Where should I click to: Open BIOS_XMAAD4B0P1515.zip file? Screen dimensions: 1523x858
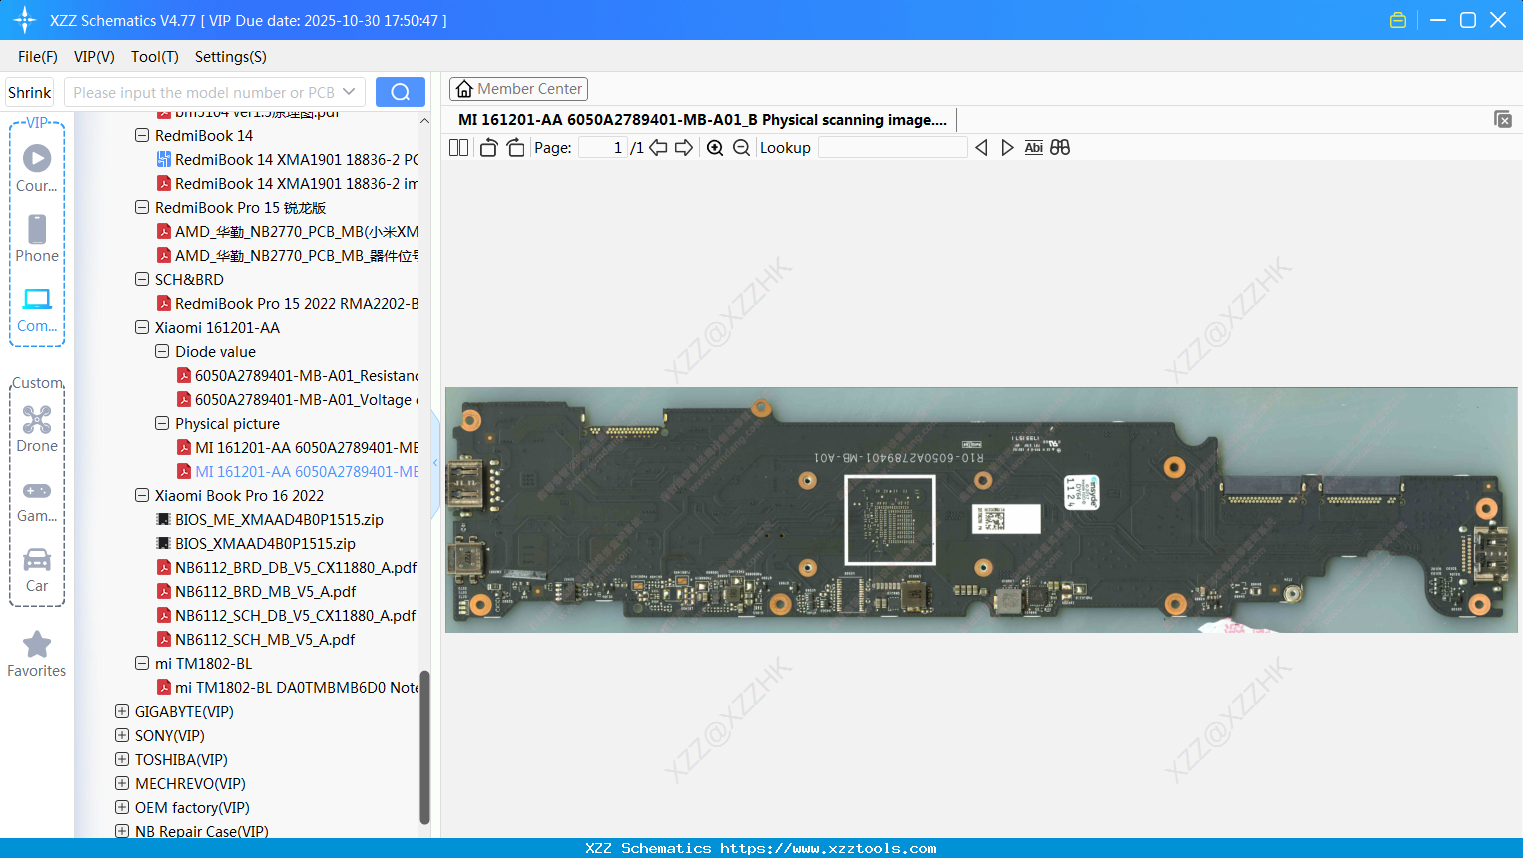click(x=256, y=544)
